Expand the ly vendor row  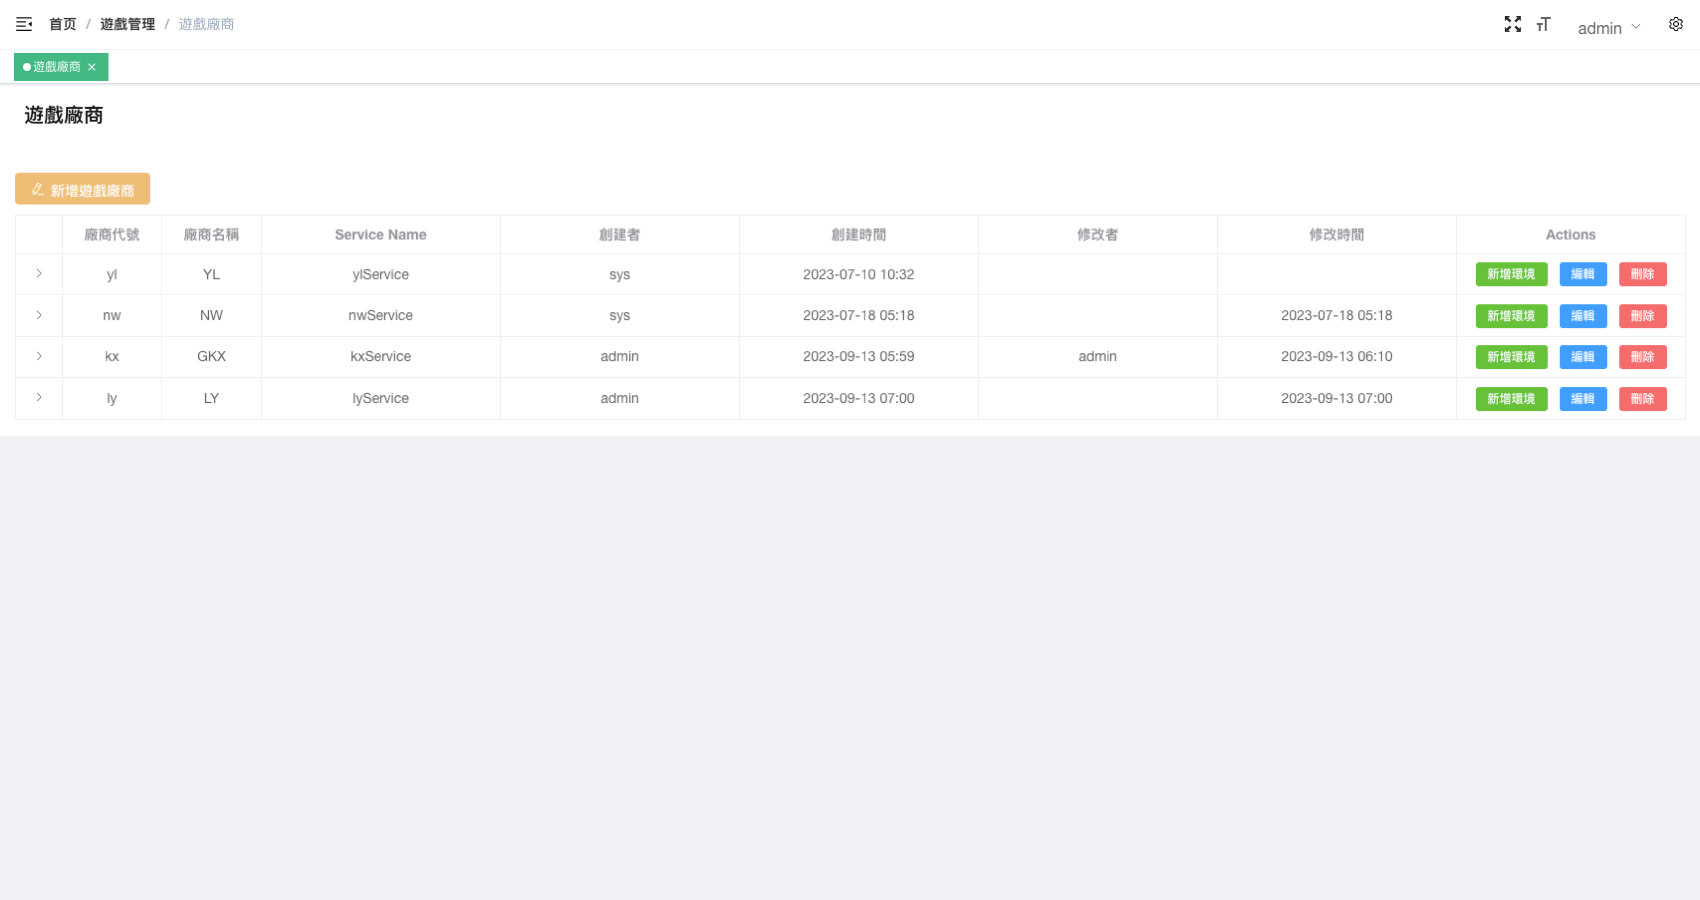pos(39,397)
